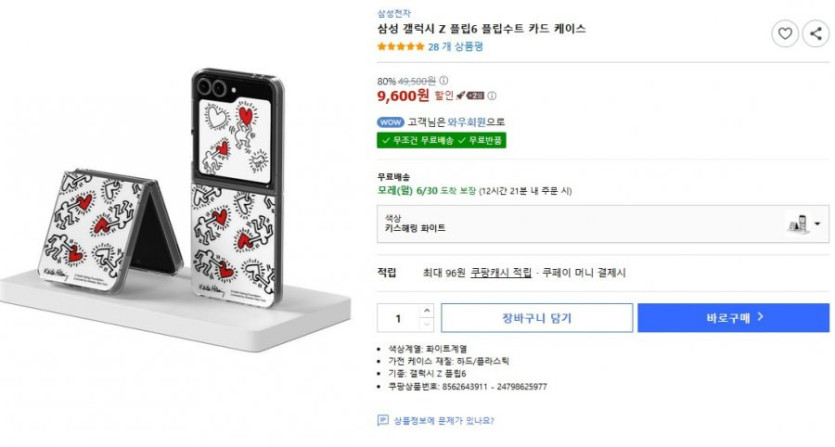Click the heart wishlist icon
The image size is (835, 447).
click(x=785, y=34)
